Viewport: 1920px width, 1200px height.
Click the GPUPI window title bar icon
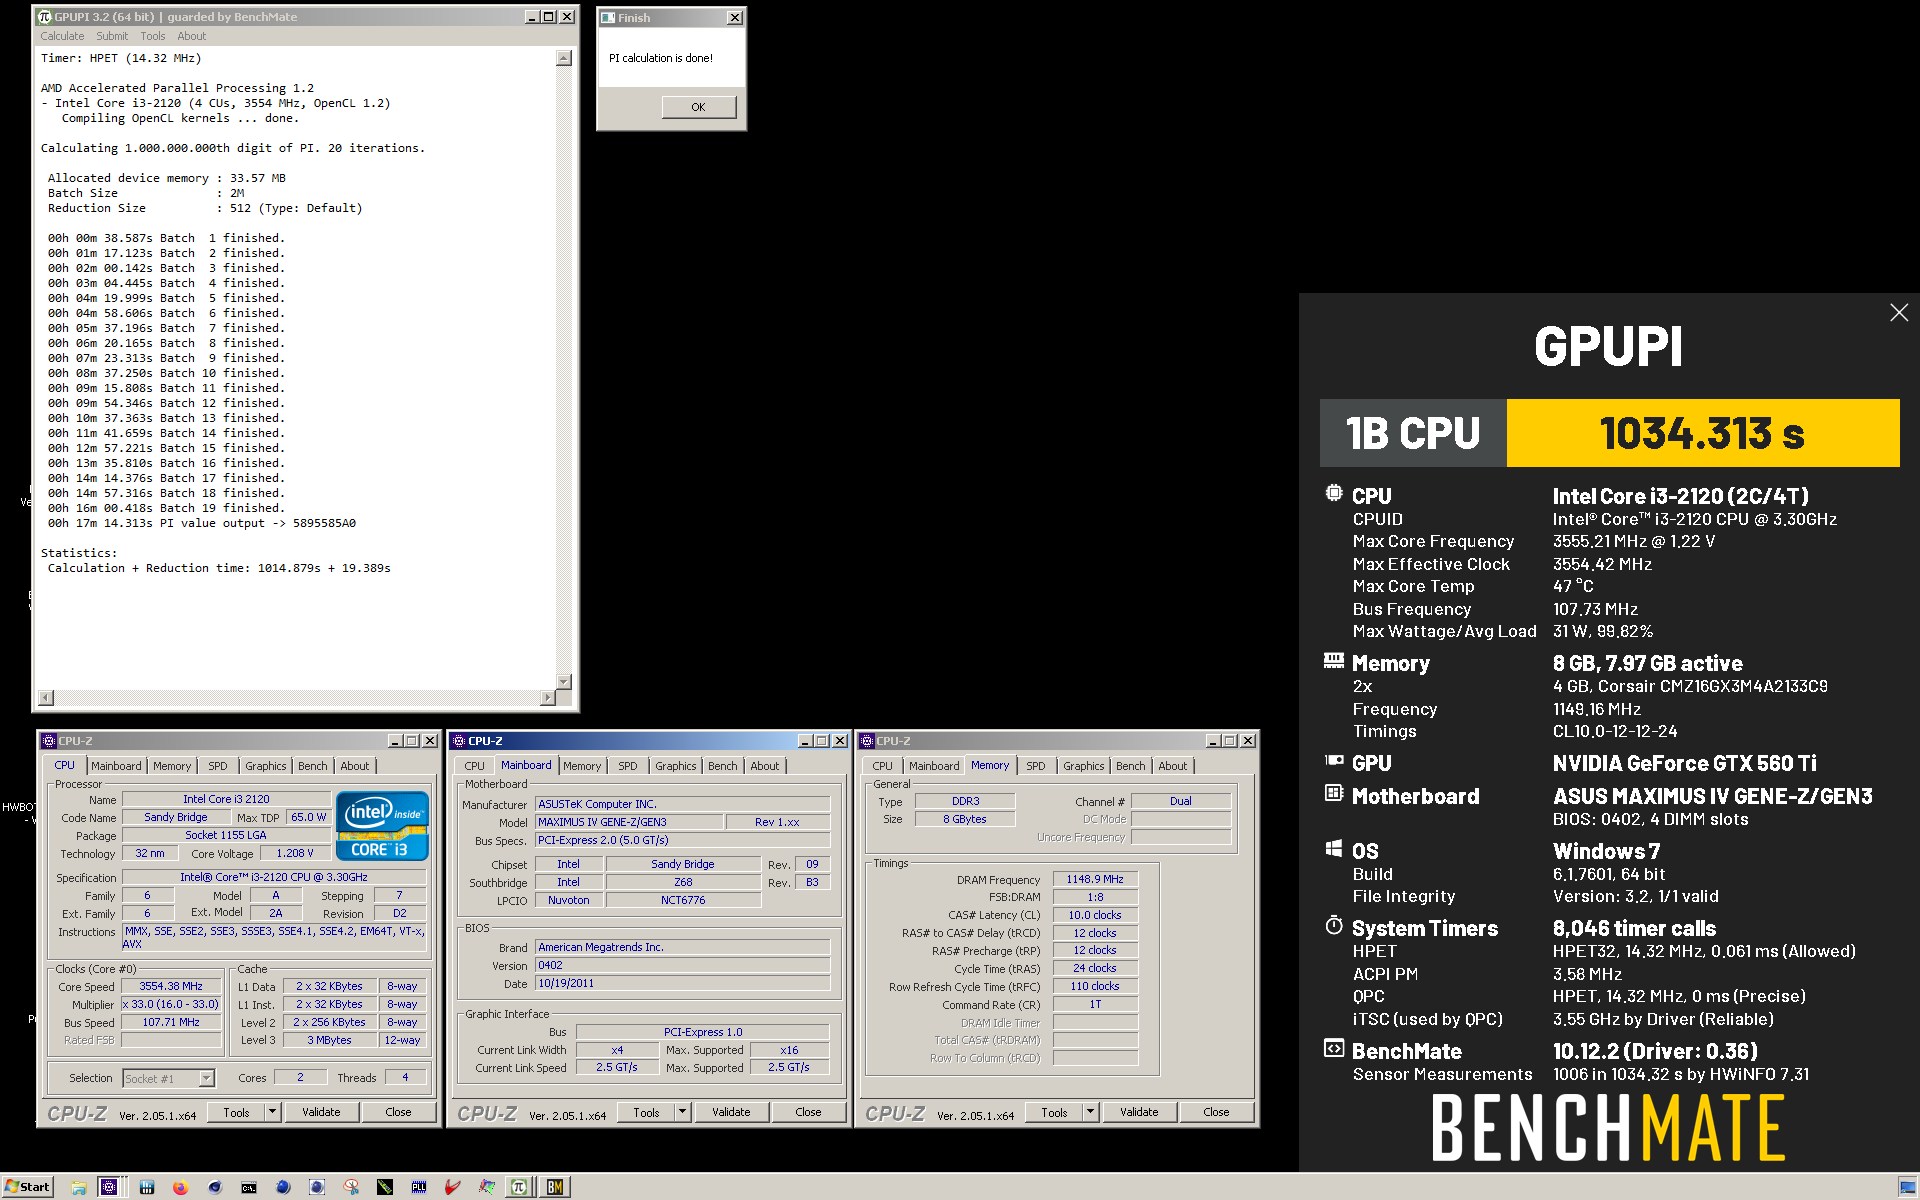pos(44,17)
